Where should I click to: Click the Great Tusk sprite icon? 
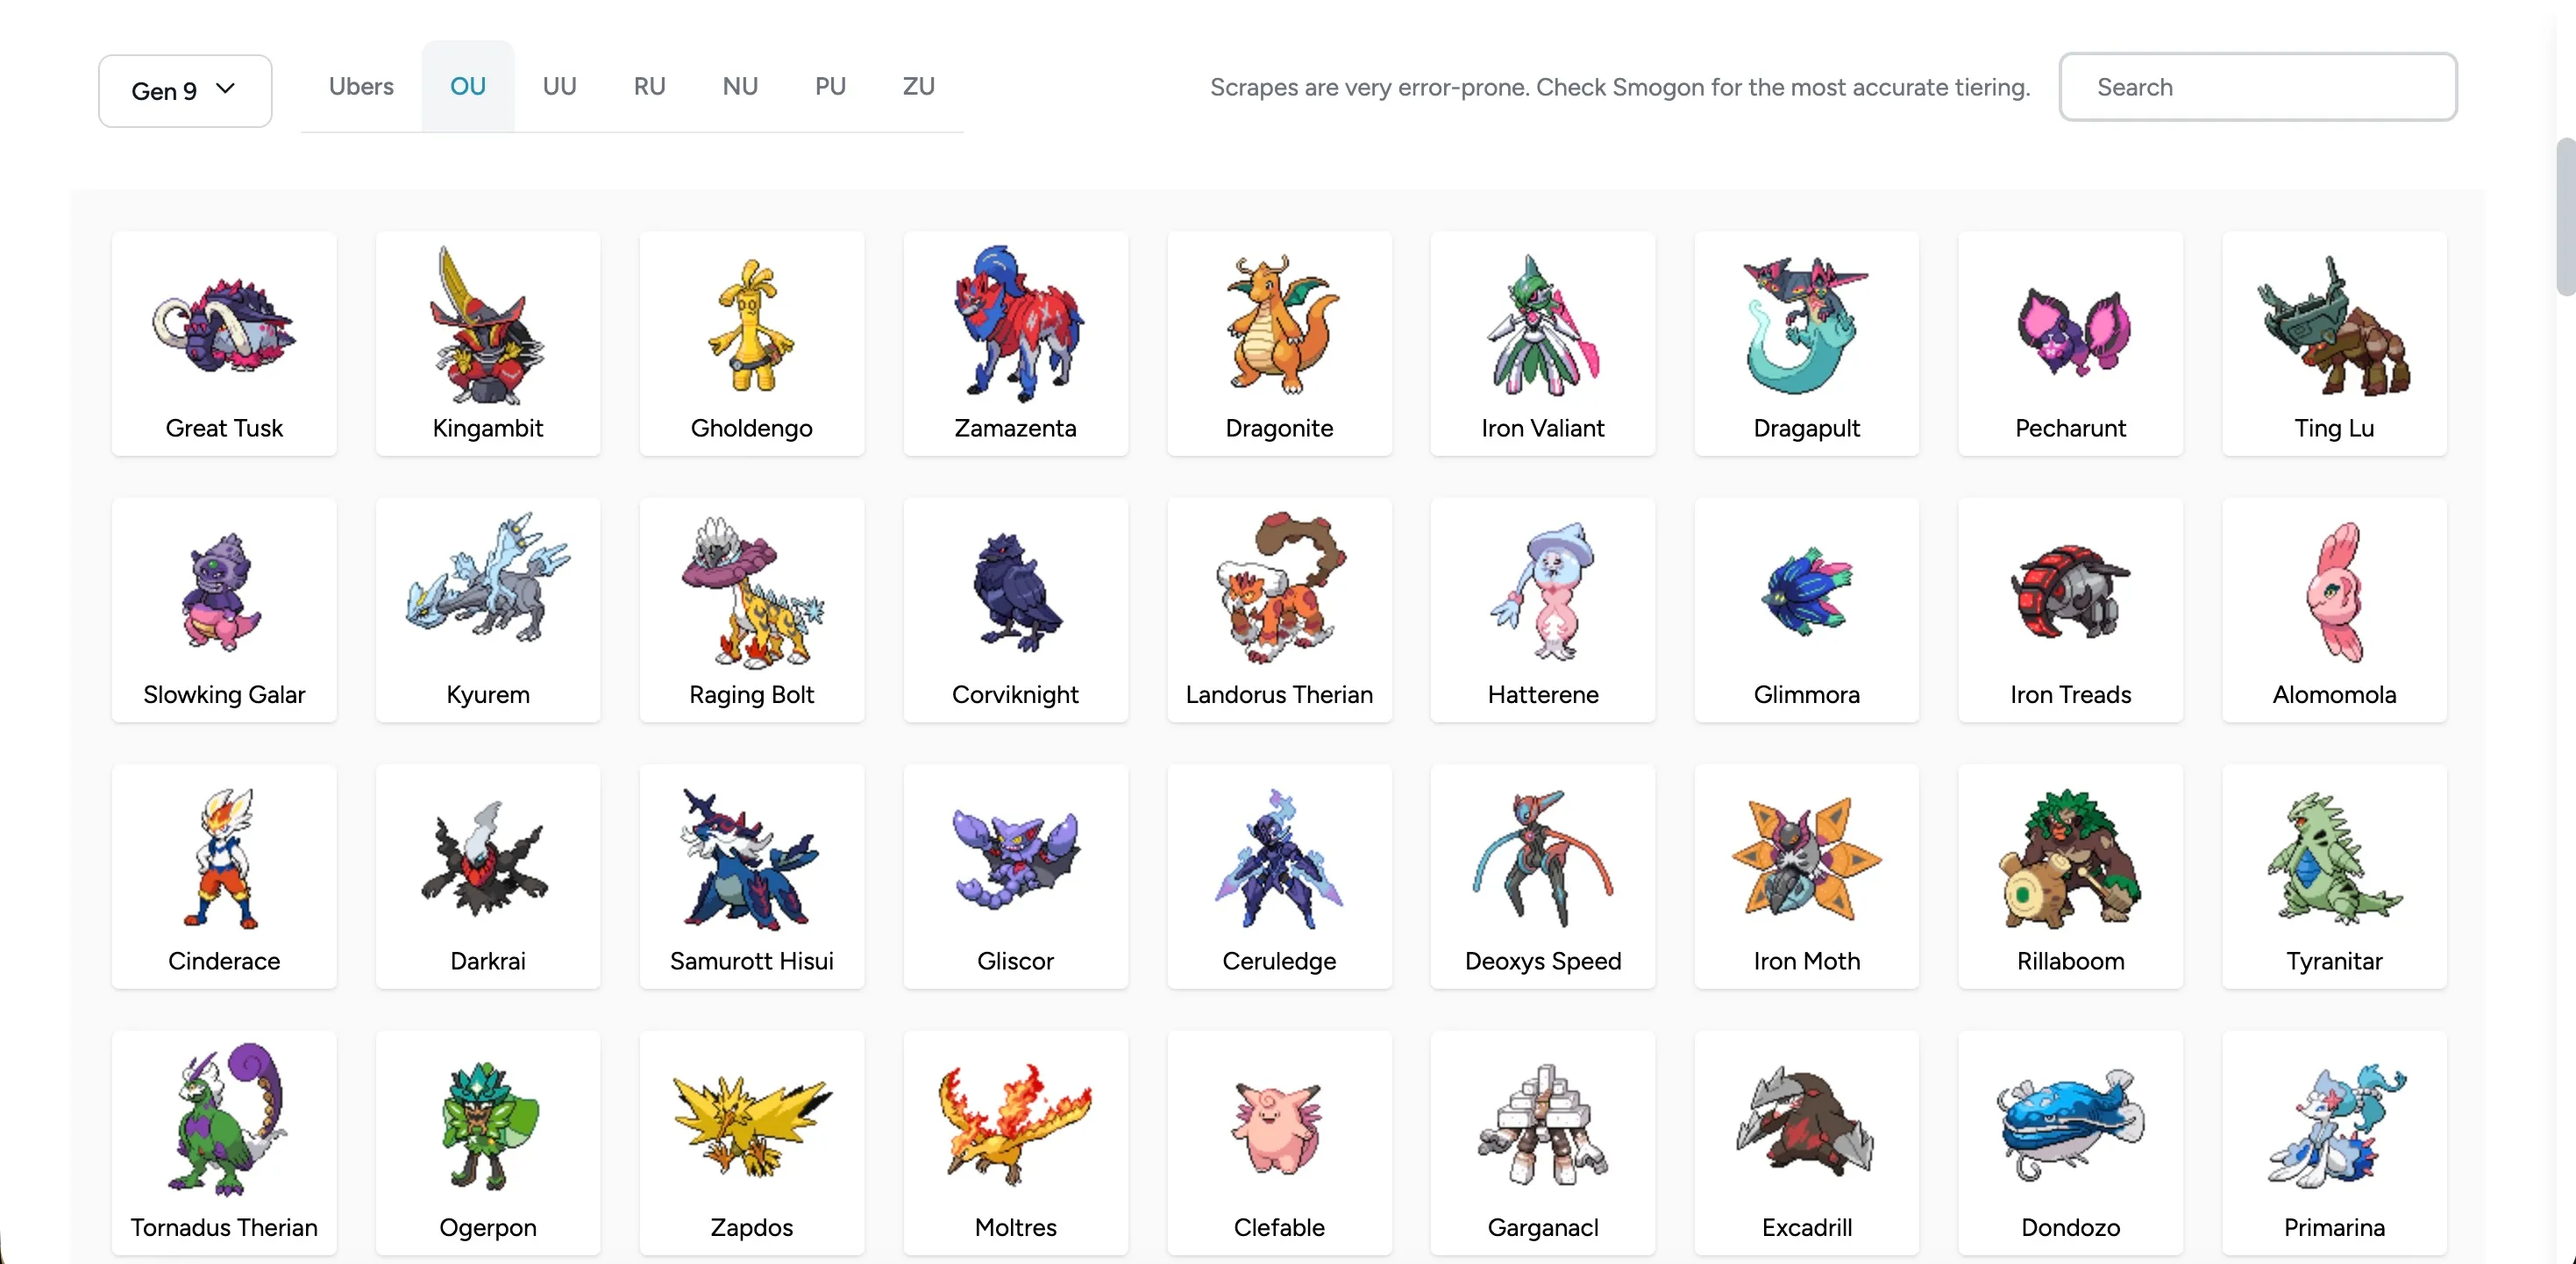pos(224,326)
